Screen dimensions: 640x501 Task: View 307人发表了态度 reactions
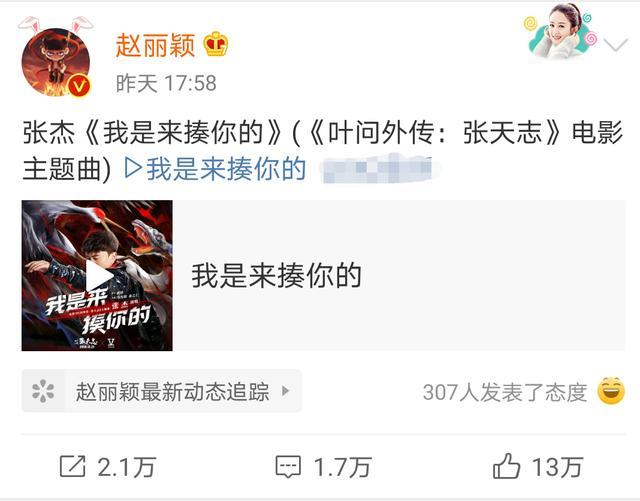[x=505, y=392]
